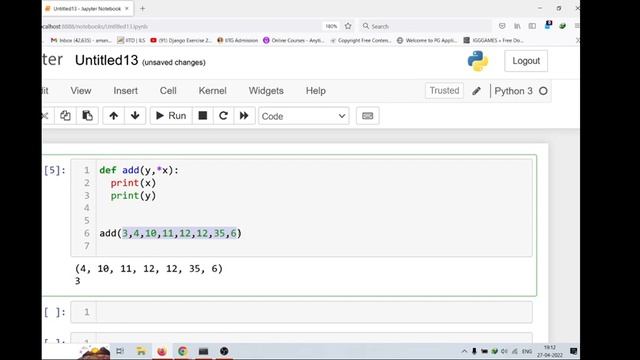Image resolution: width=640 pixels, height=360 pixels.
Task: Open the OBS Studio taskbar icon
Action: [224, 351]
